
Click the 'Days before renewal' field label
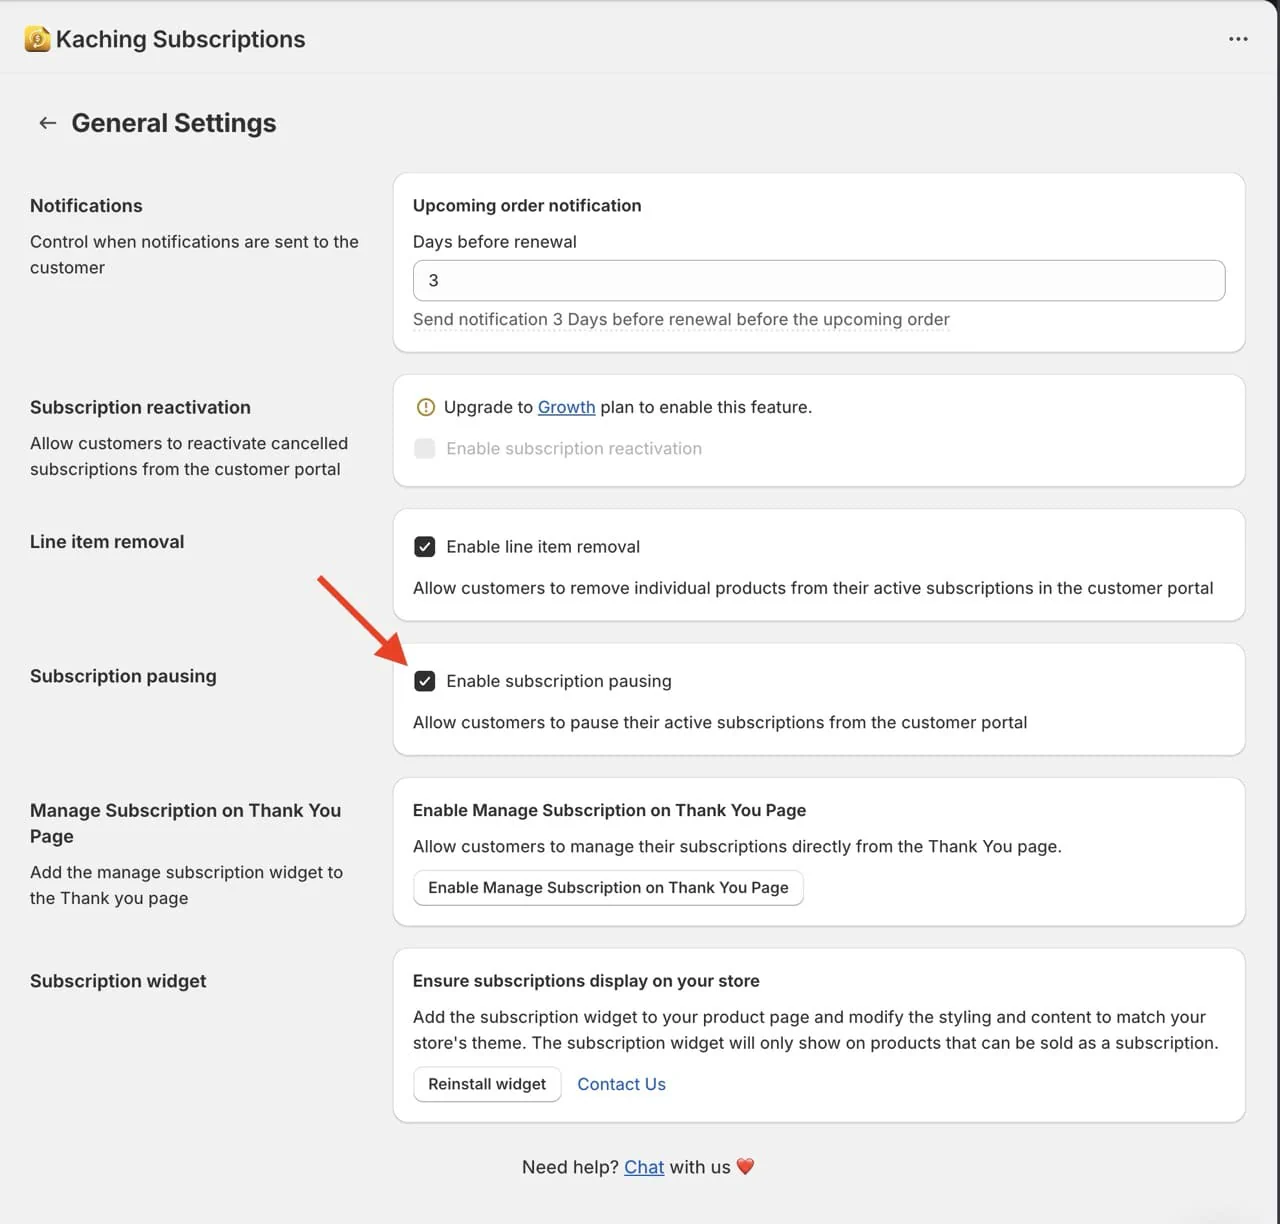tap(495, 242)
